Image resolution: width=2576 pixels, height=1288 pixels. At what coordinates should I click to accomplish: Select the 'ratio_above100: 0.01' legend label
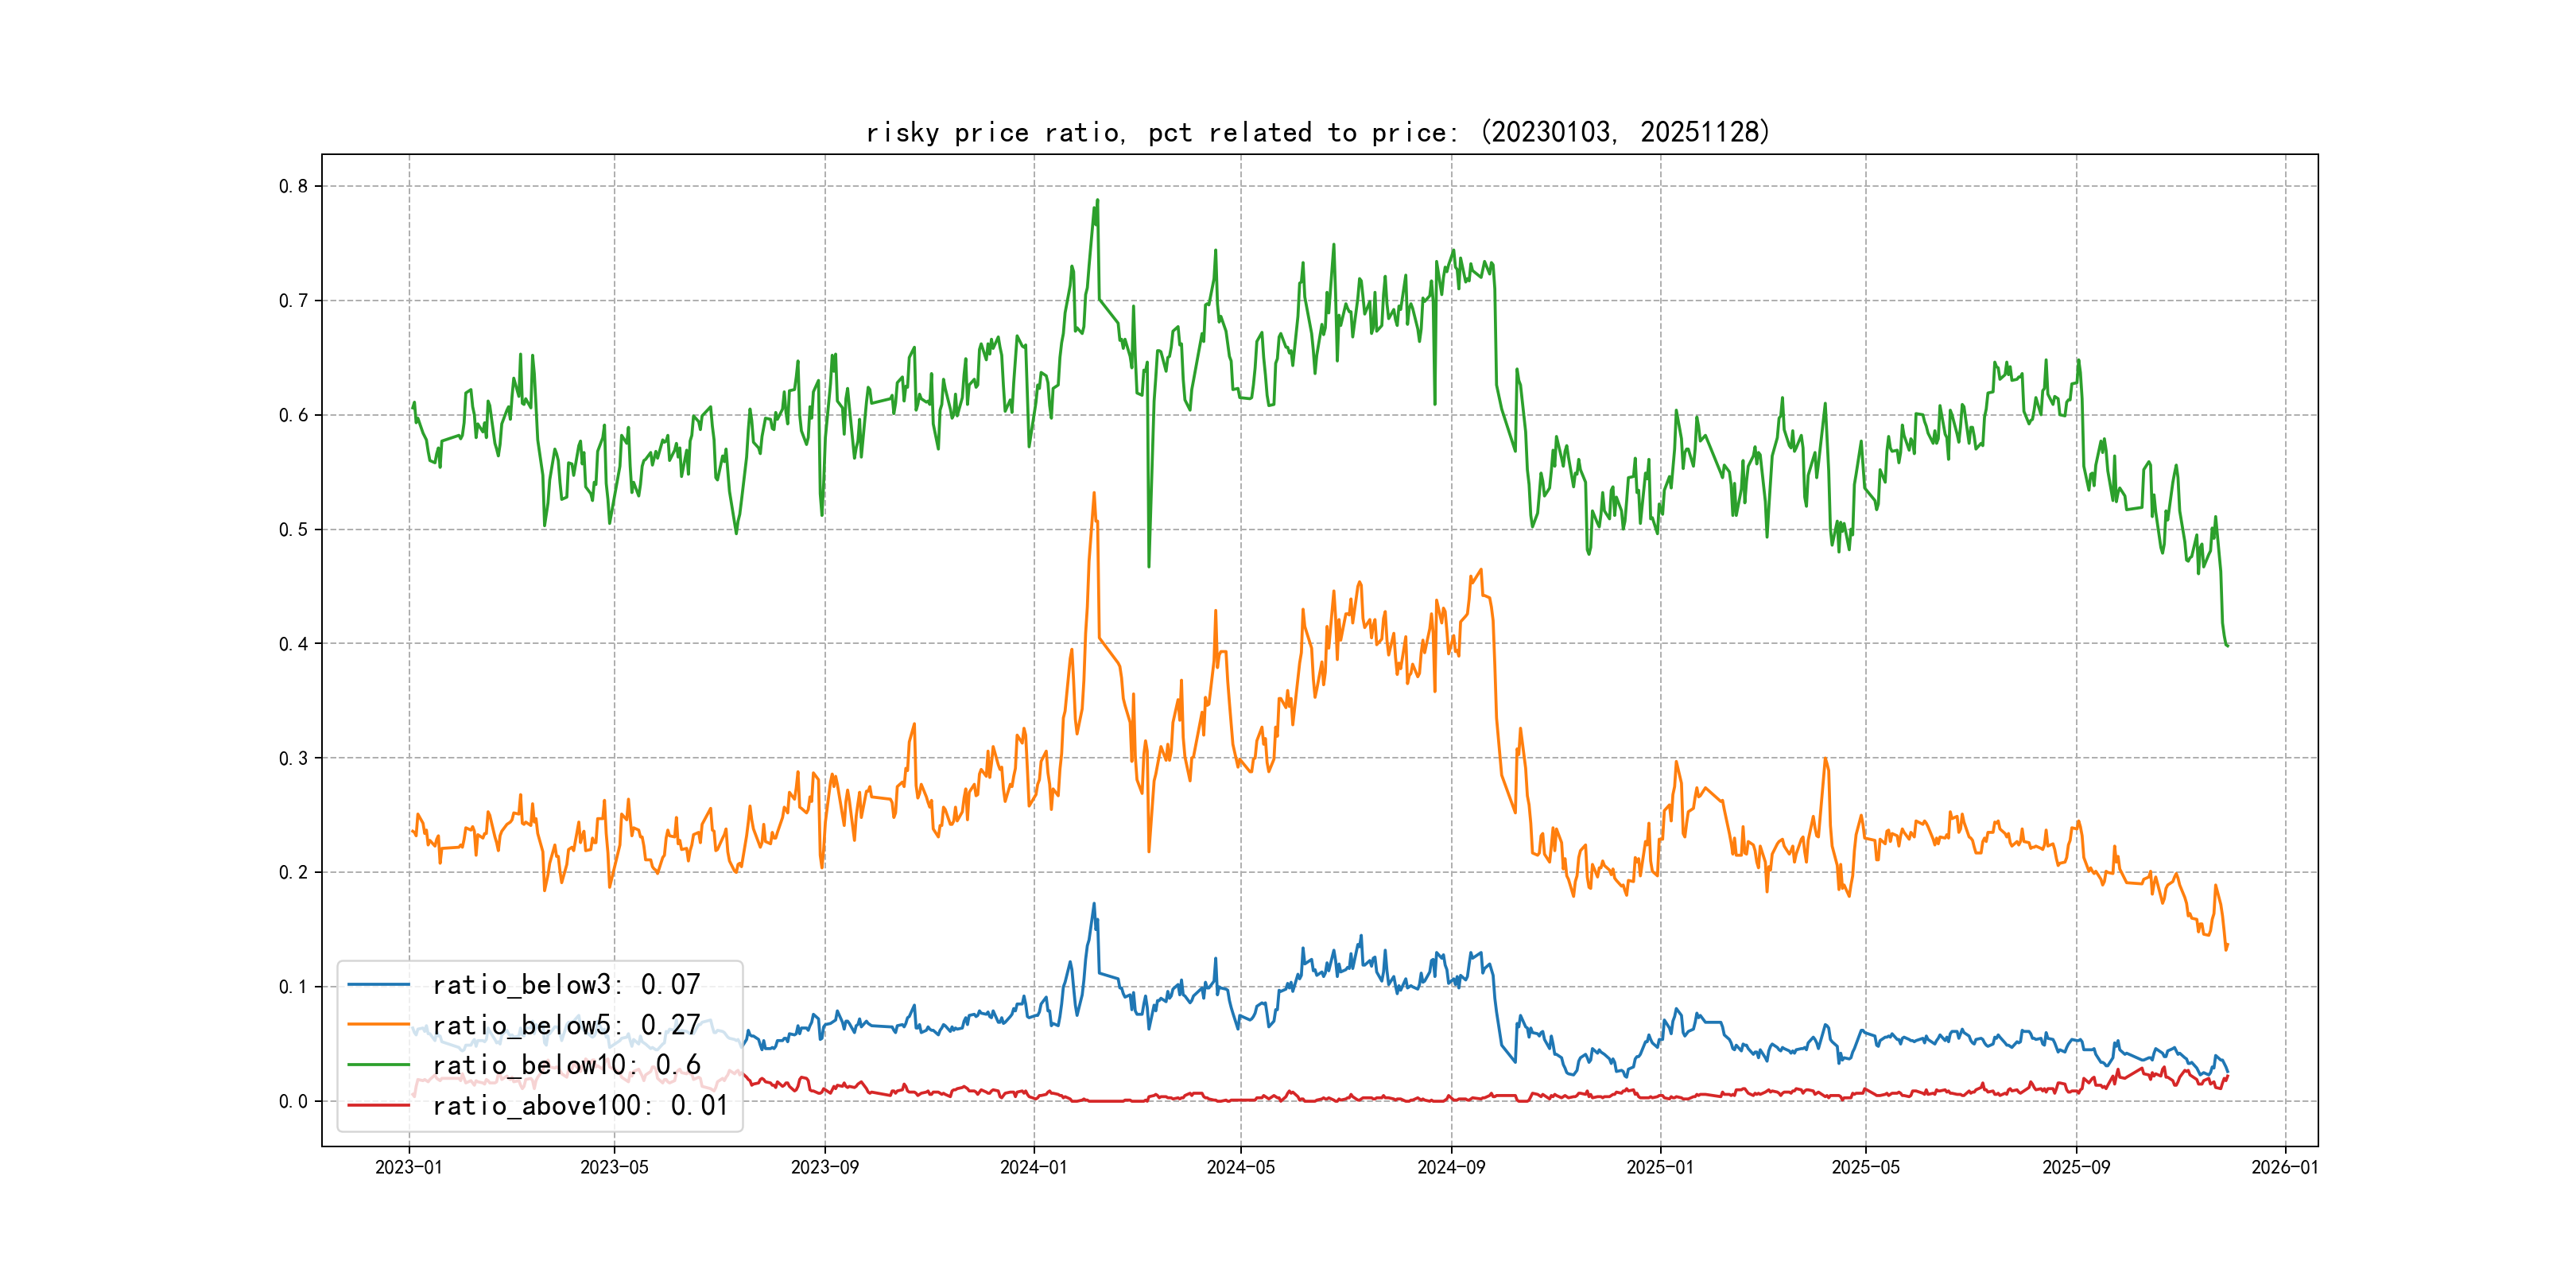580,1105
